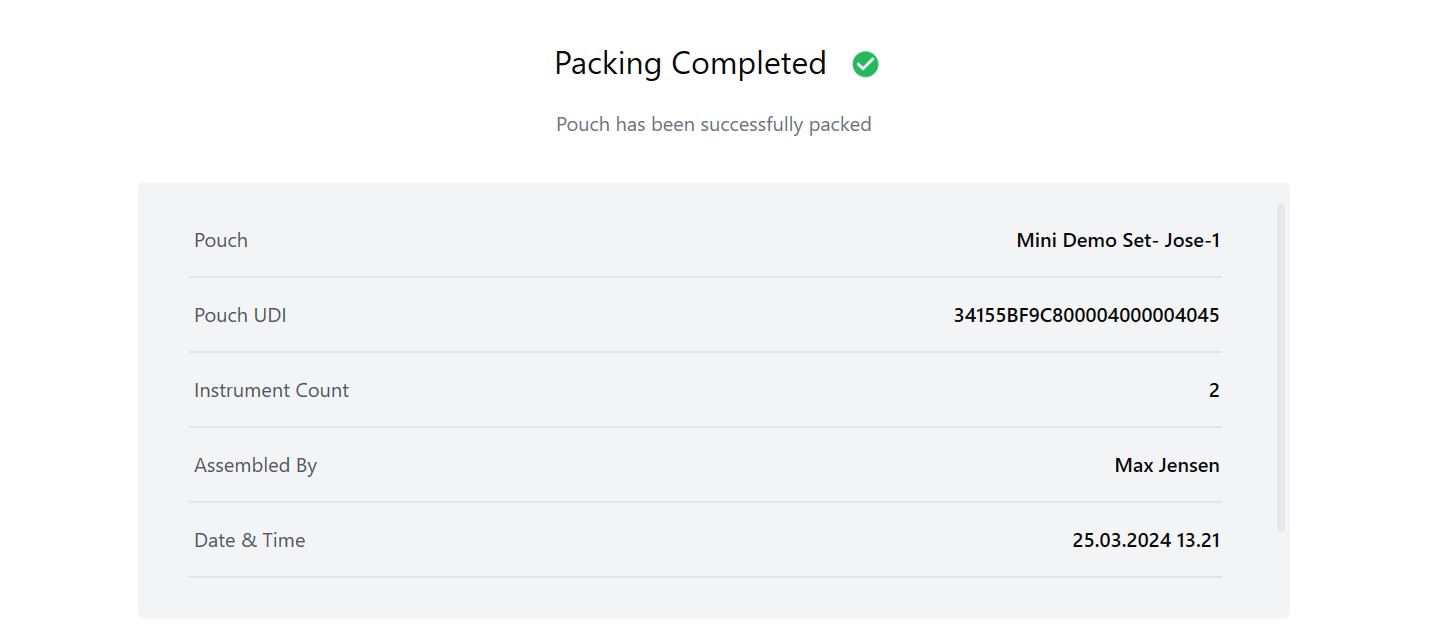
Task: Click the Instrument Count label
Action: (271, 390)
